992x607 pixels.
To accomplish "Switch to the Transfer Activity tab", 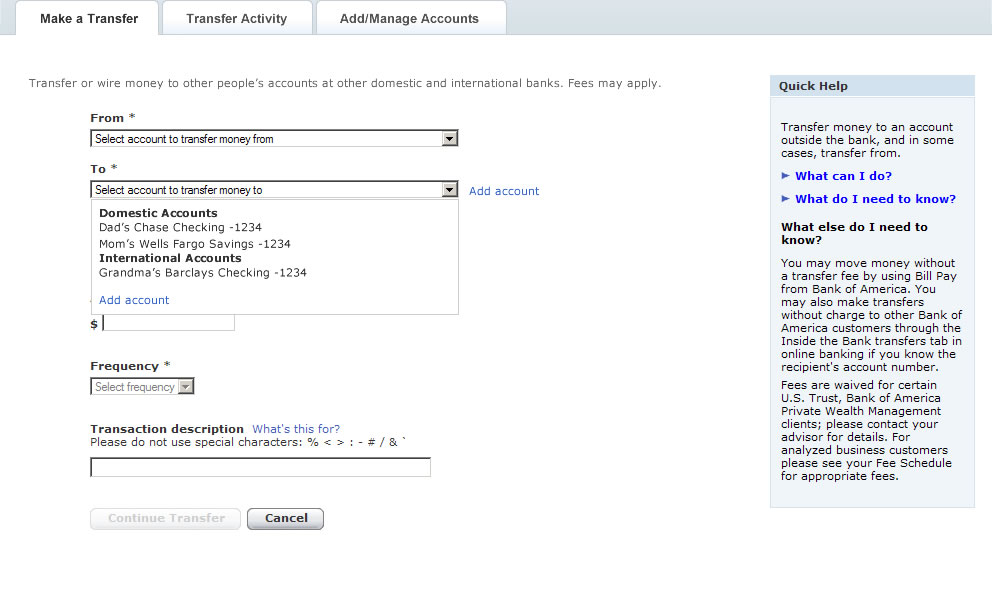I will tap(237, 18).
